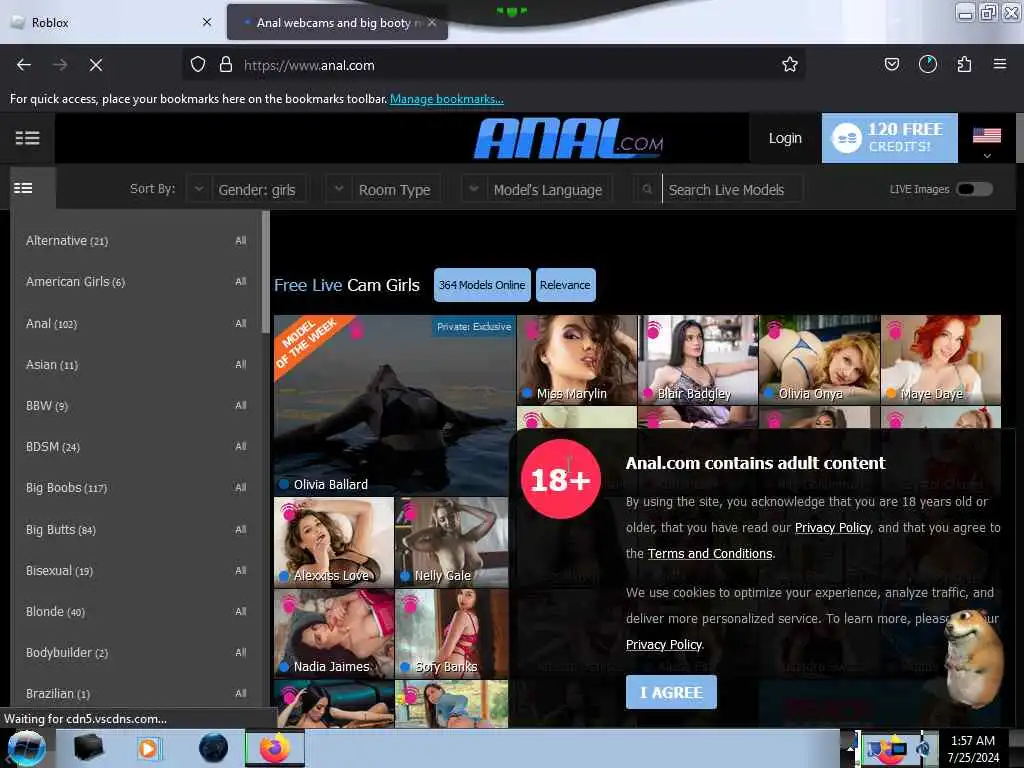View site security lock information
The height and width of the screenshot is (768, 1024).
[226, 65]
